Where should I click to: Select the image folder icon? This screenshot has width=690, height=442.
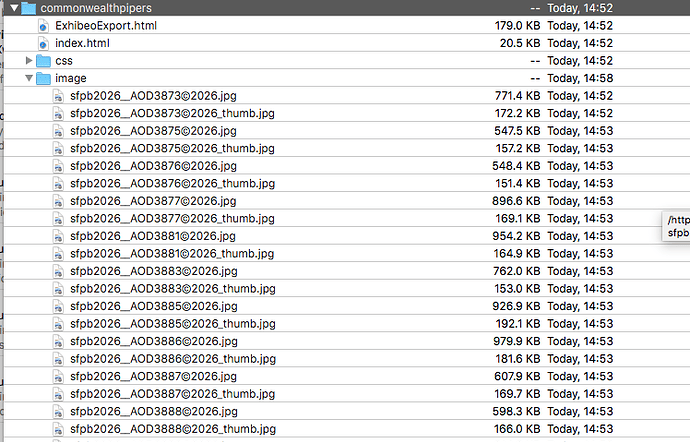click(x=43, y=78)
